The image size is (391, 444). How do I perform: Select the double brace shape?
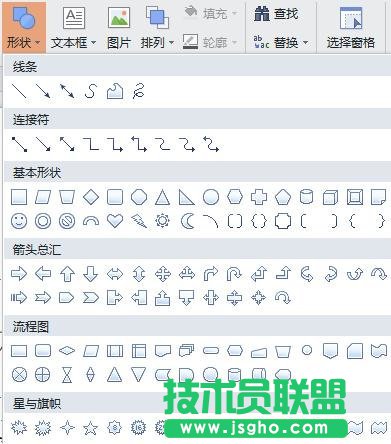(259, 221)
